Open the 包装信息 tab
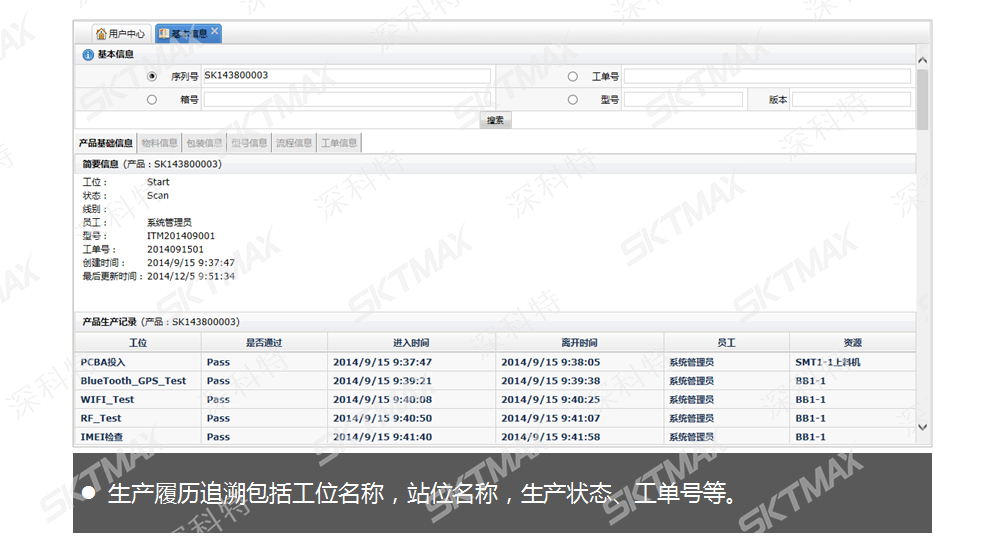Image resolution: width=999 pixels, height=547 pixels. point(205,143)
